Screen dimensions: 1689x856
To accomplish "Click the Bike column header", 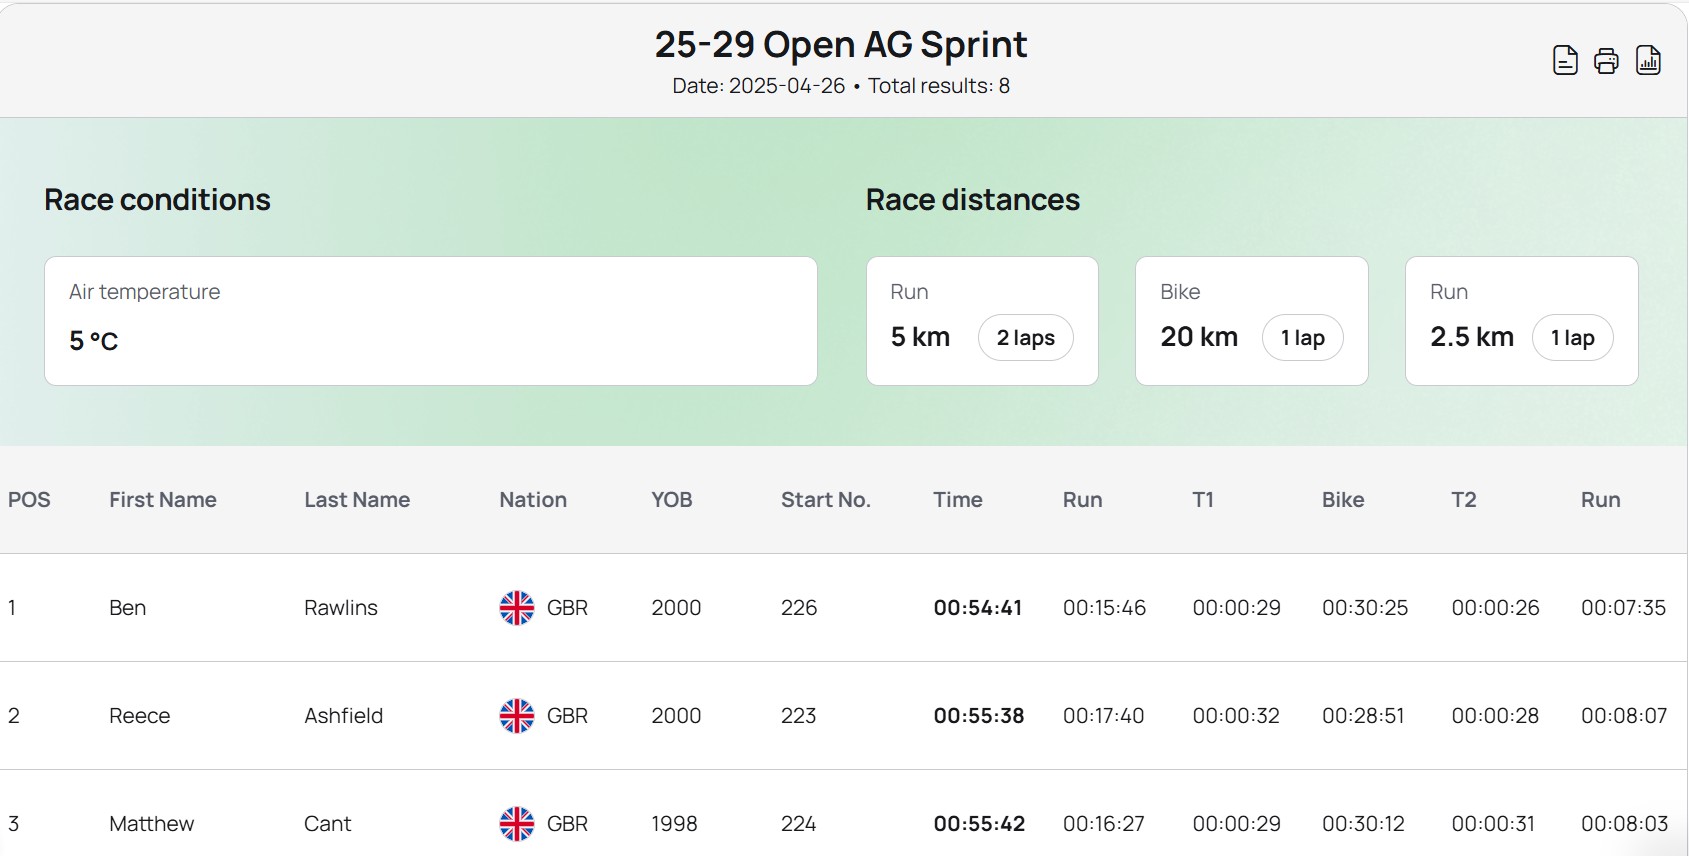I will 1342,500.
